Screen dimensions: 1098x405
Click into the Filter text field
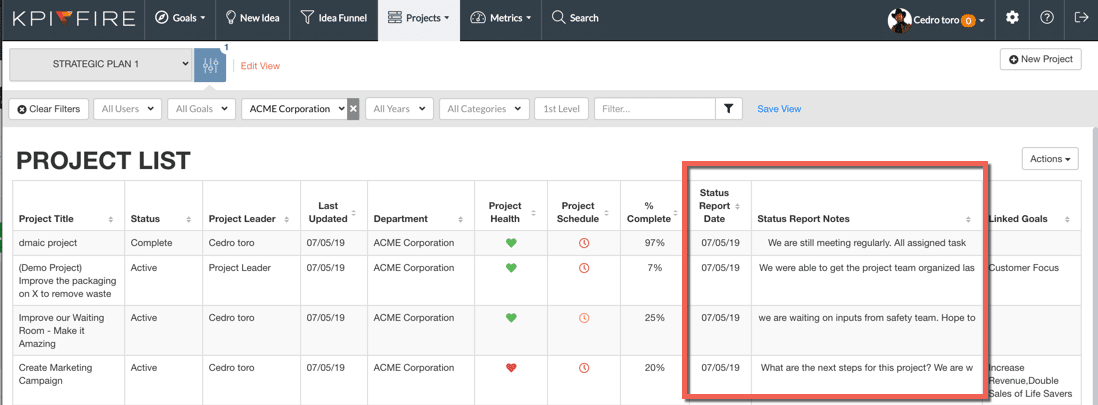pos(654,109)
